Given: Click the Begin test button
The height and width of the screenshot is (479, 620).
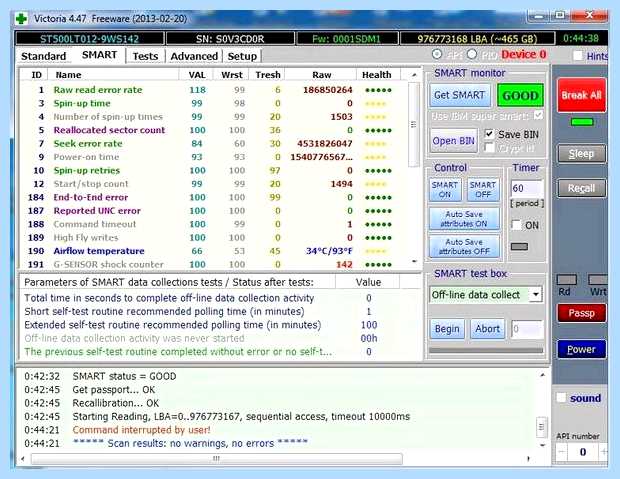Looking at the screenshot, I should coord(447,329).
